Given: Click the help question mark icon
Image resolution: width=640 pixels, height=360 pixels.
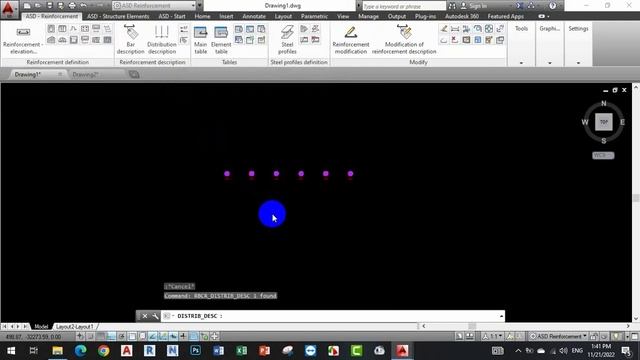Looking at the screenshot, I should tap(552, 6).
